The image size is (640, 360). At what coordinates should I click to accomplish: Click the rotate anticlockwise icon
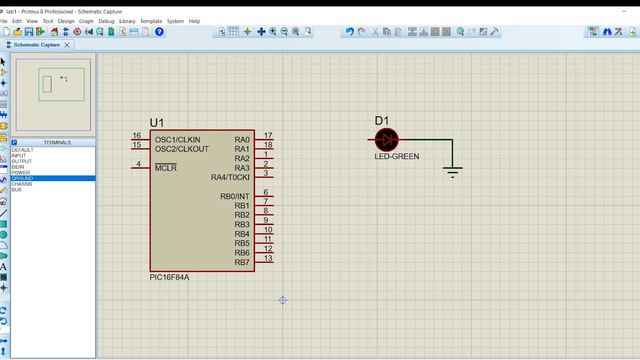[3, 321]
